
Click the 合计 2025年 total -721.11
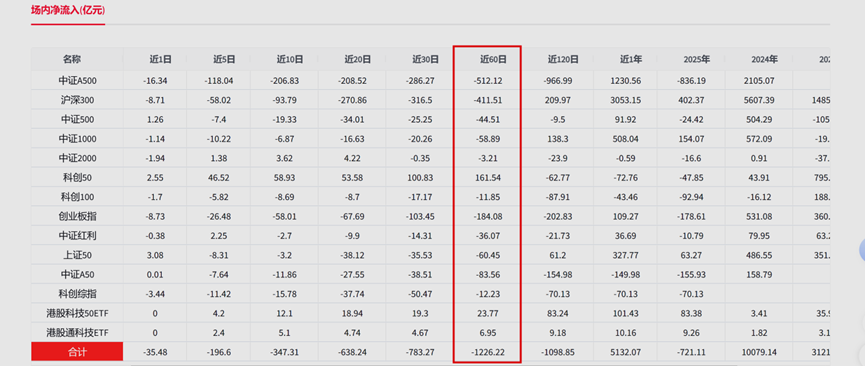691,352
